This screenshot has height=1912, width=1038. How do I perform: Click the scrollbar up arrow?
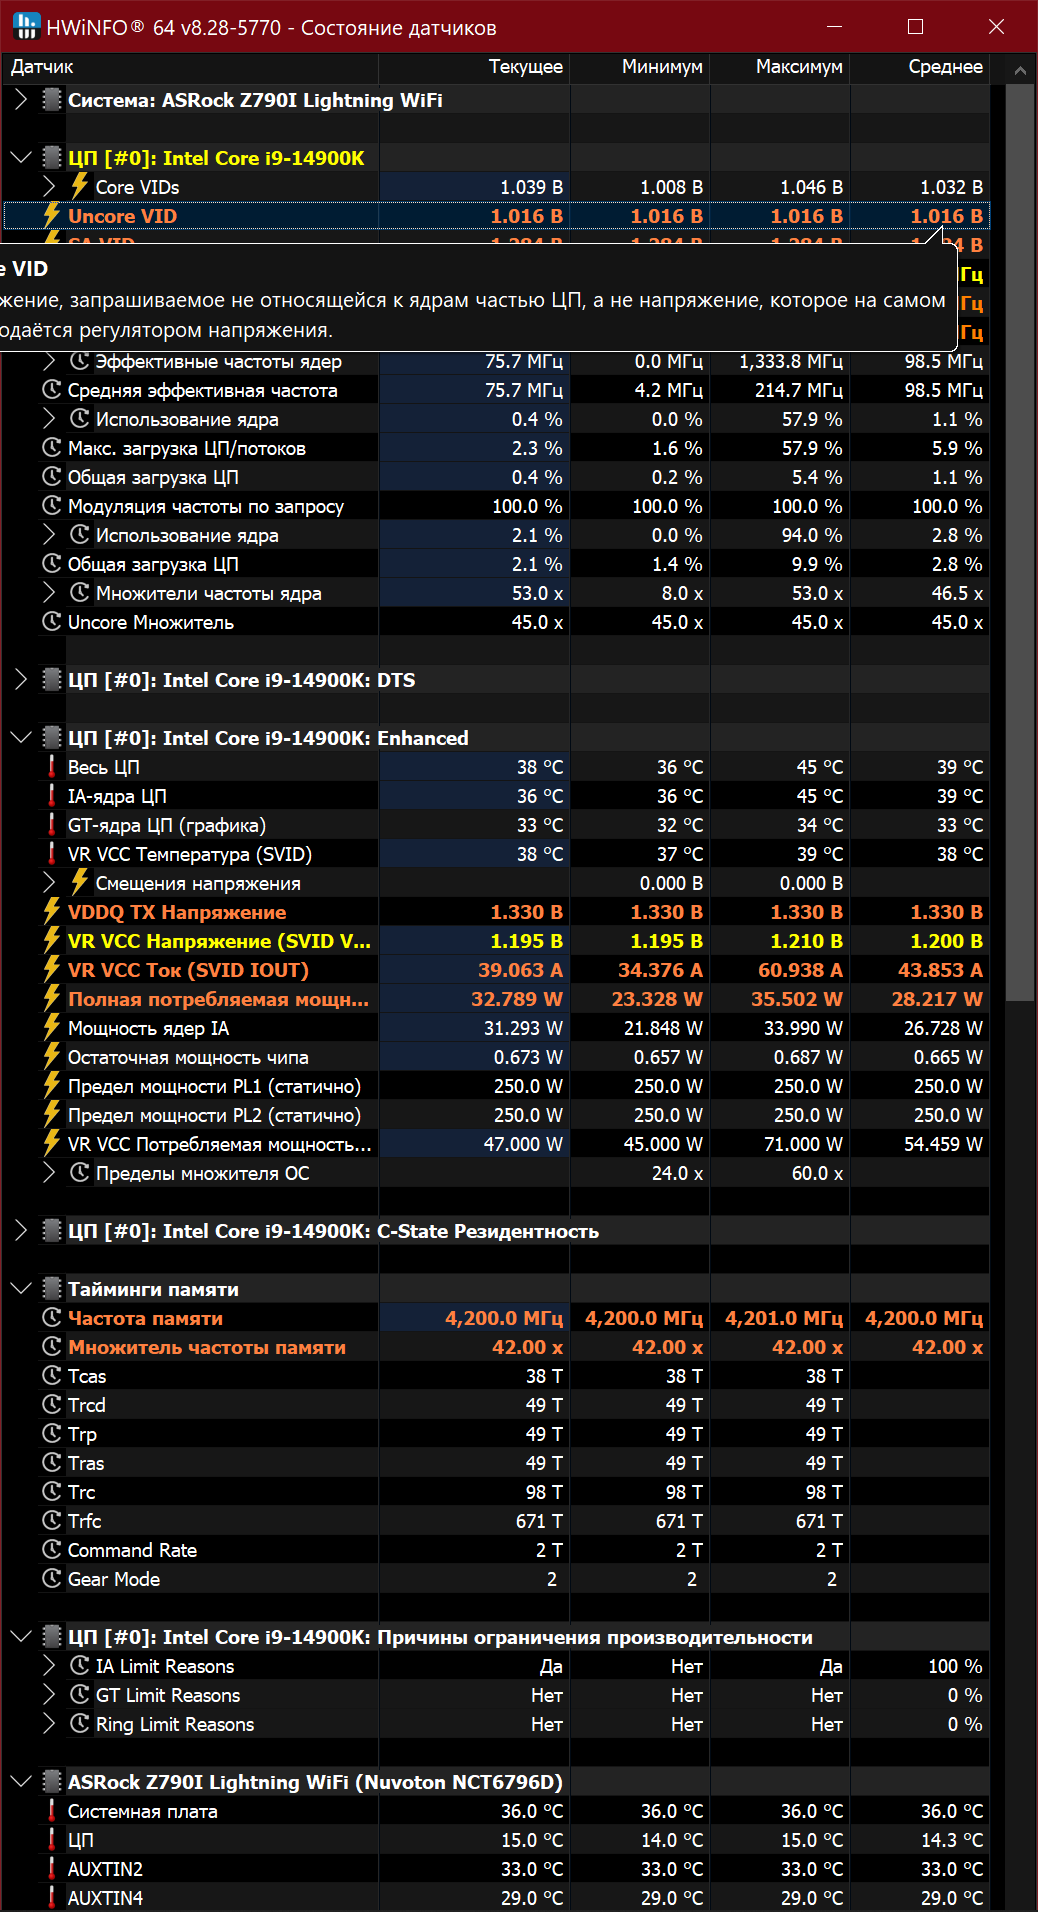[x=1020, y=70]
